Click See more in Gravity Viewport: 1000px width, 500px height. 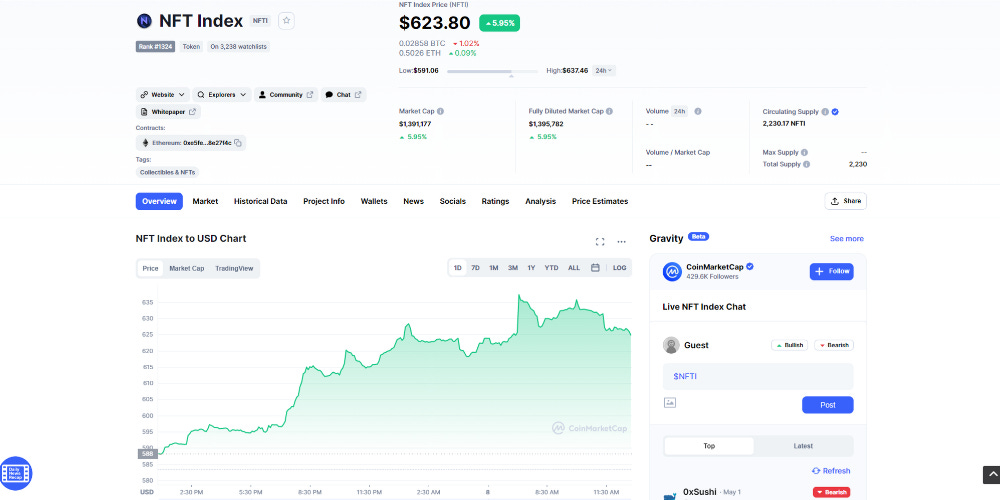point(847,239)
